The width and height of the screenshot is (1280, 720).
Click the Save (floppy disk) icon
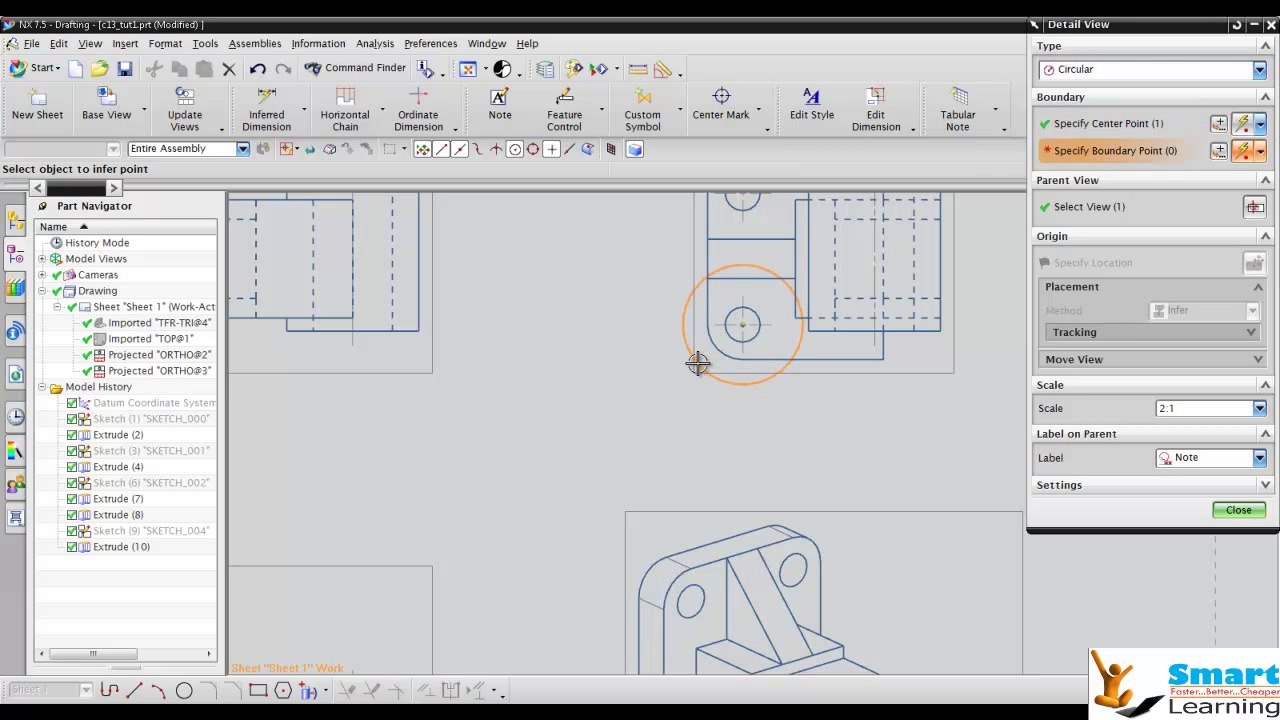124,69
